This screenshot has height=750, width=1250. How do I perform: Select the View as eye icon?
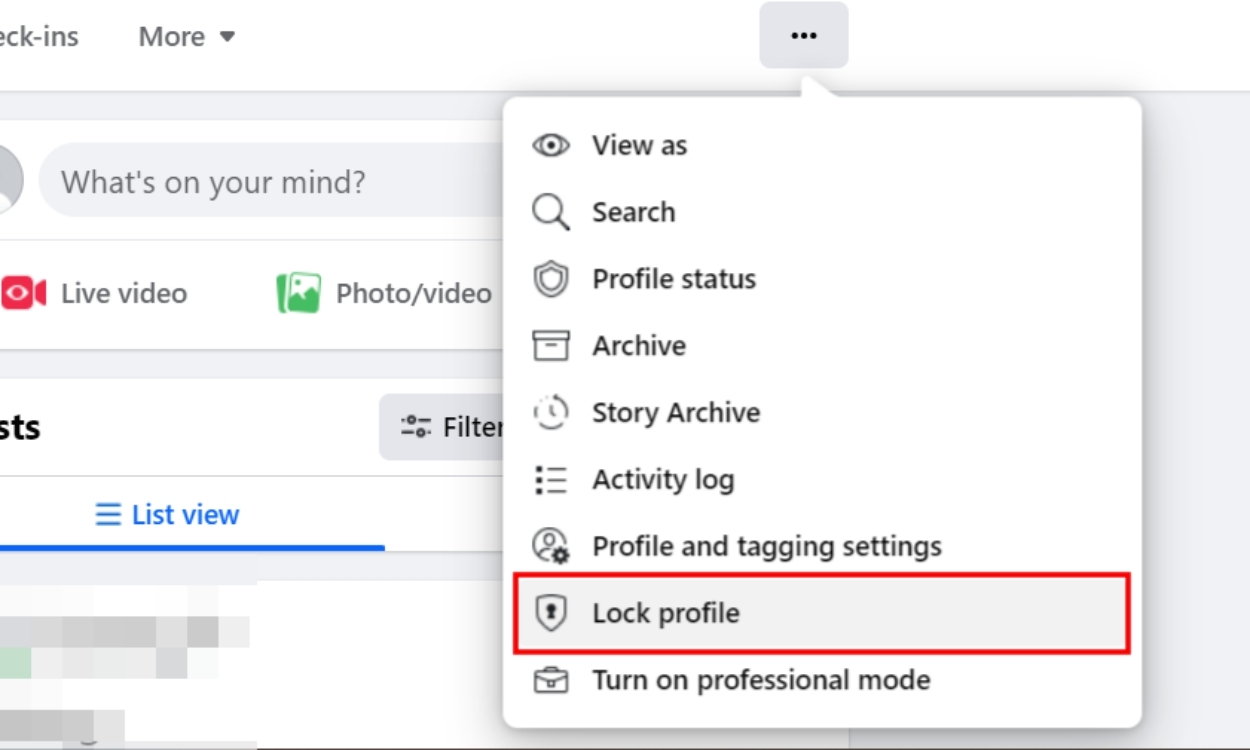549,144
